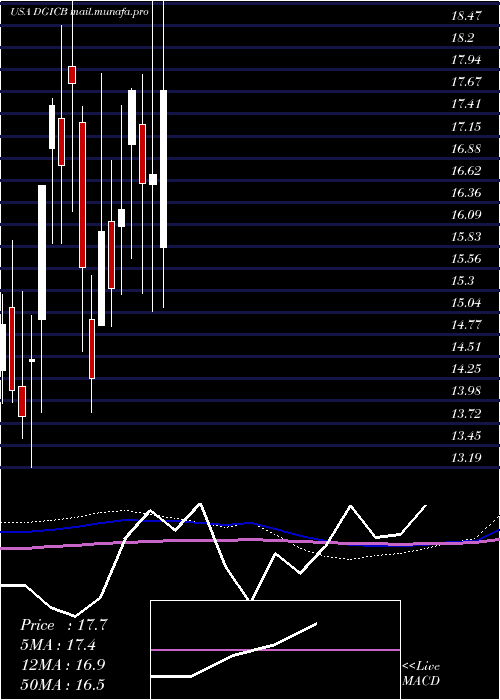Click the 18.47 price axis label
Viewport: 500px width, 700px height.
coord(466,16)
